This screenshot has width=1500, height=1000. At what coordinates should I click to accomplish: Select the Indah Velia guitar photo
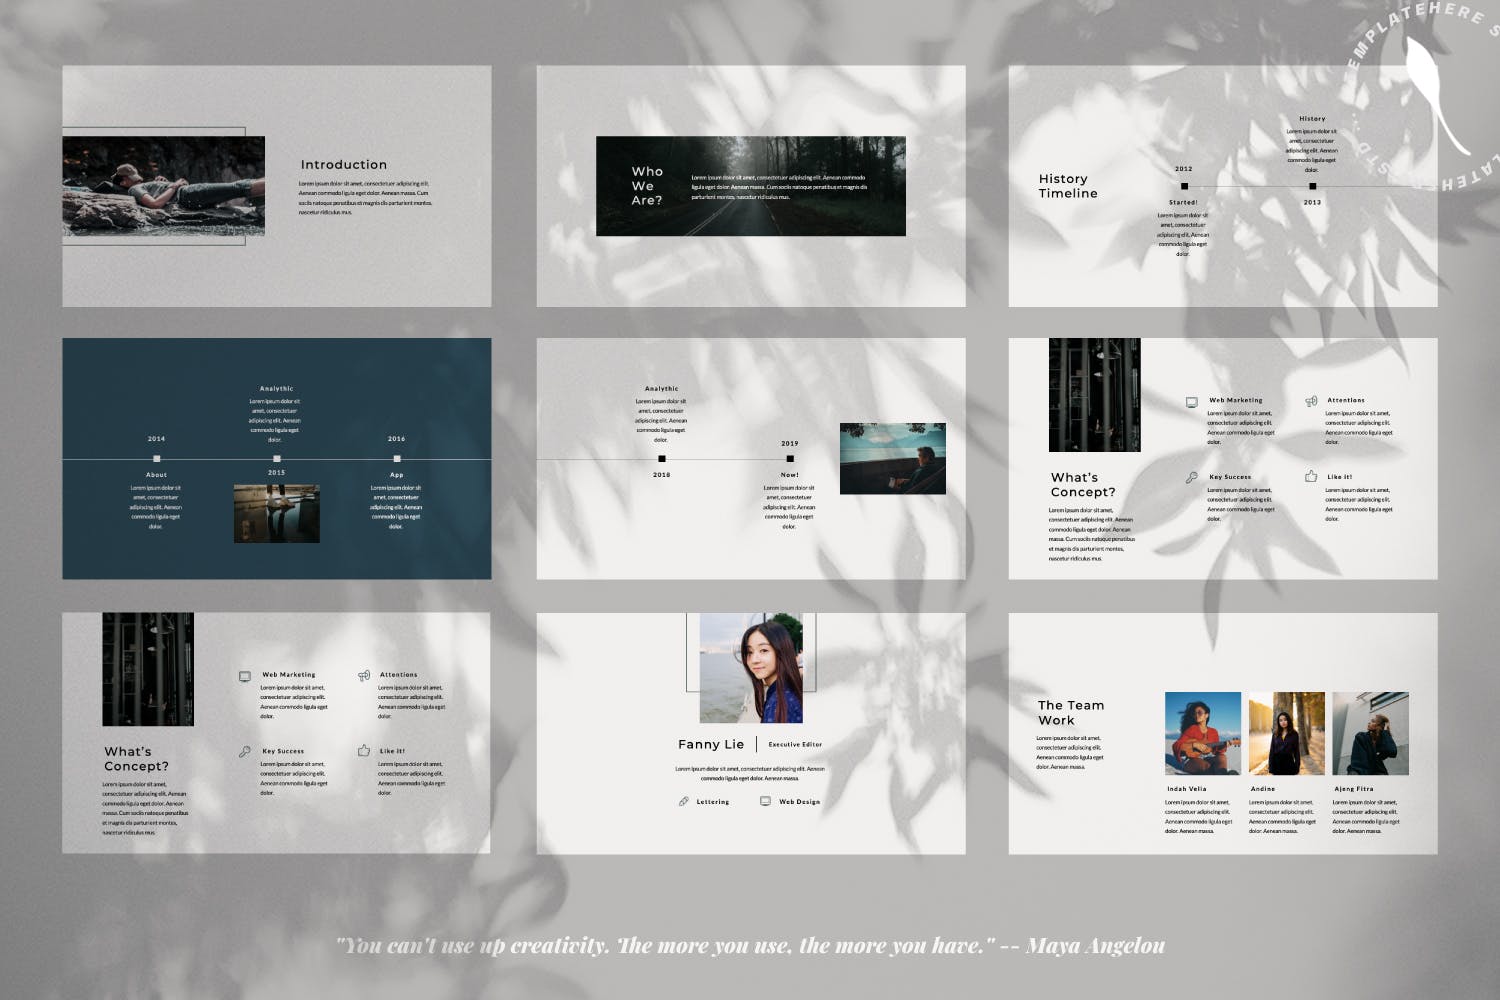coord(1203,733)
